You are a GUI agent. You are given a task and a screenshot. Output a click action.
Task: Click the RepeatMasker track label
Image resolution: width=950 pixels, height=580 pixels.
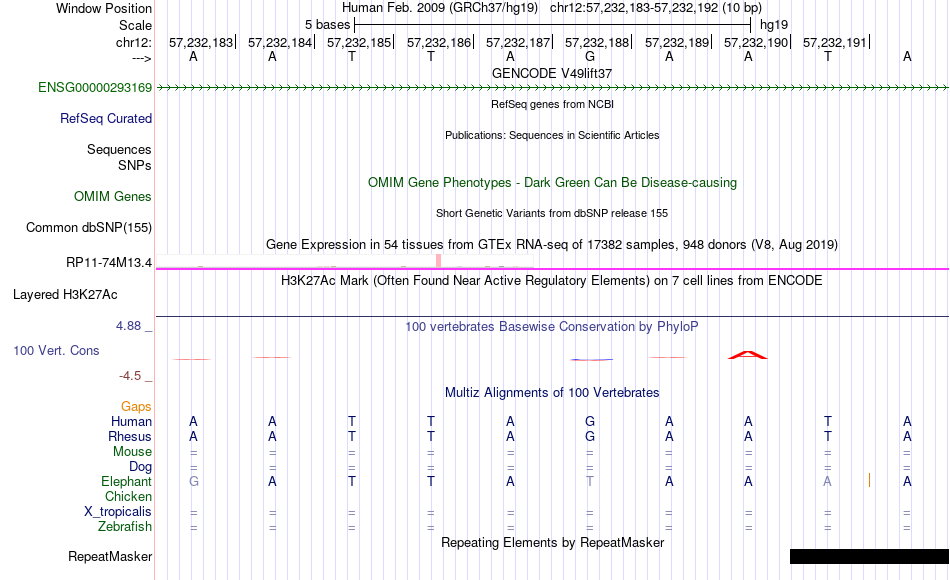[x=110, y=557]
